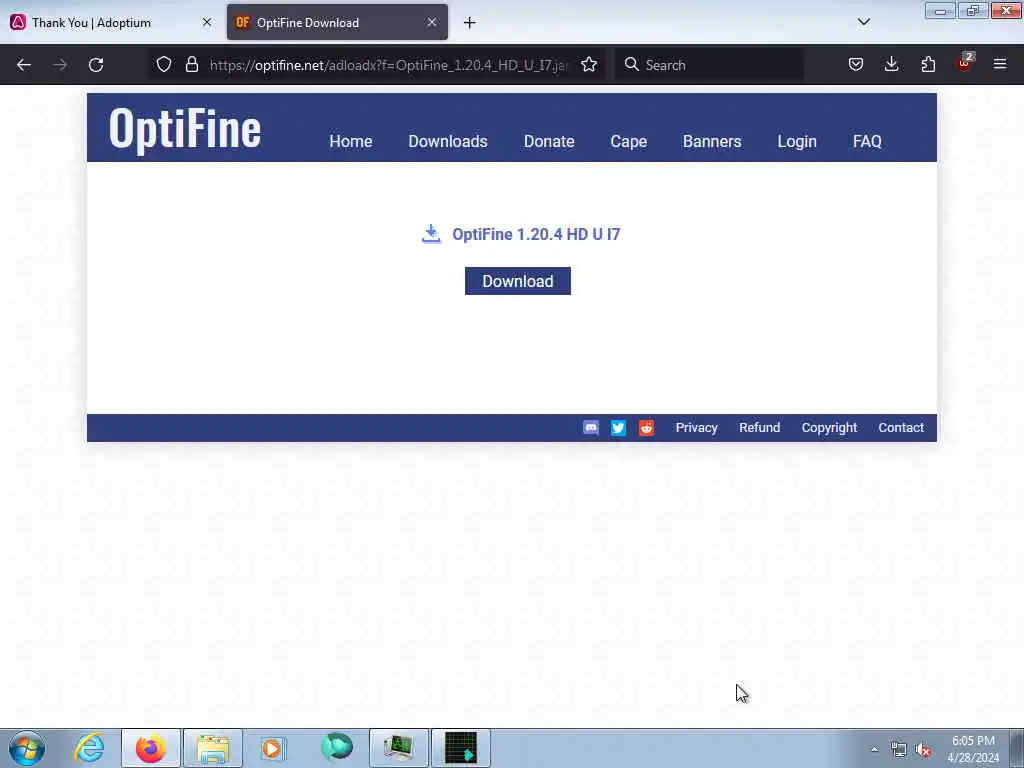This screenshot has height=768, width=1024.
Task: Click the OptiFine site logo
Action: pos(185,129)
